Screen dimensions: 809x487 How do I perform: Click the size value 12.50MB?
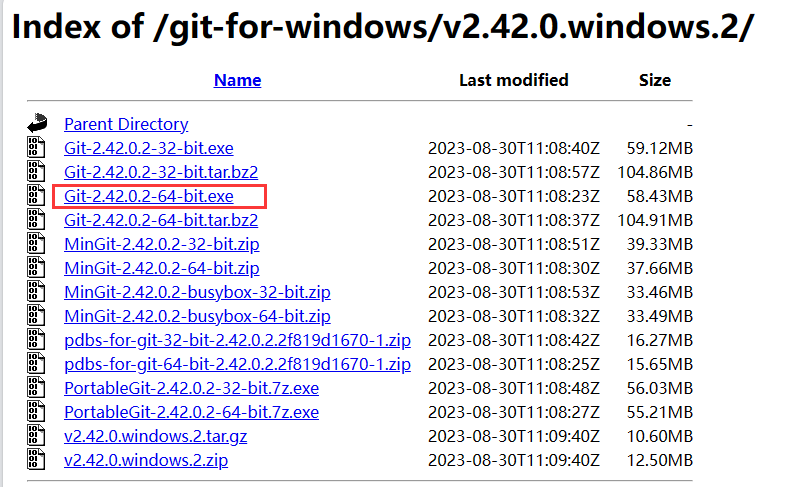(659, 460)
